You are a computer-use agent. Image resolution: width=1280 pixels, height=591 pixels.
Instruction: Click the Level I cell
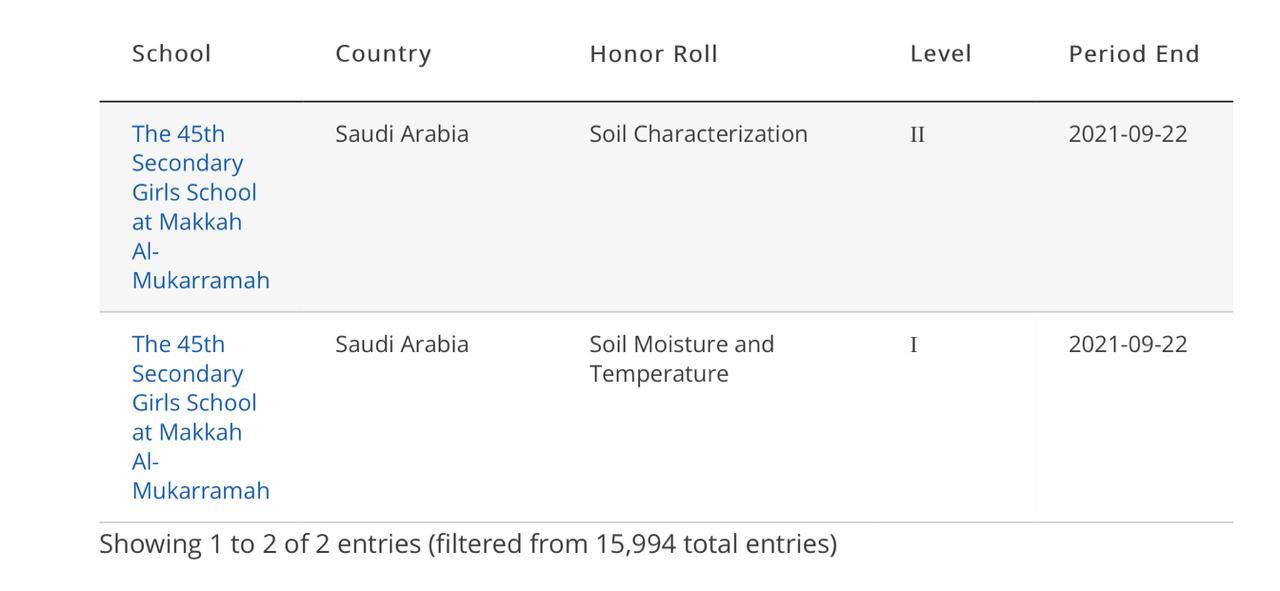point(913,345)
